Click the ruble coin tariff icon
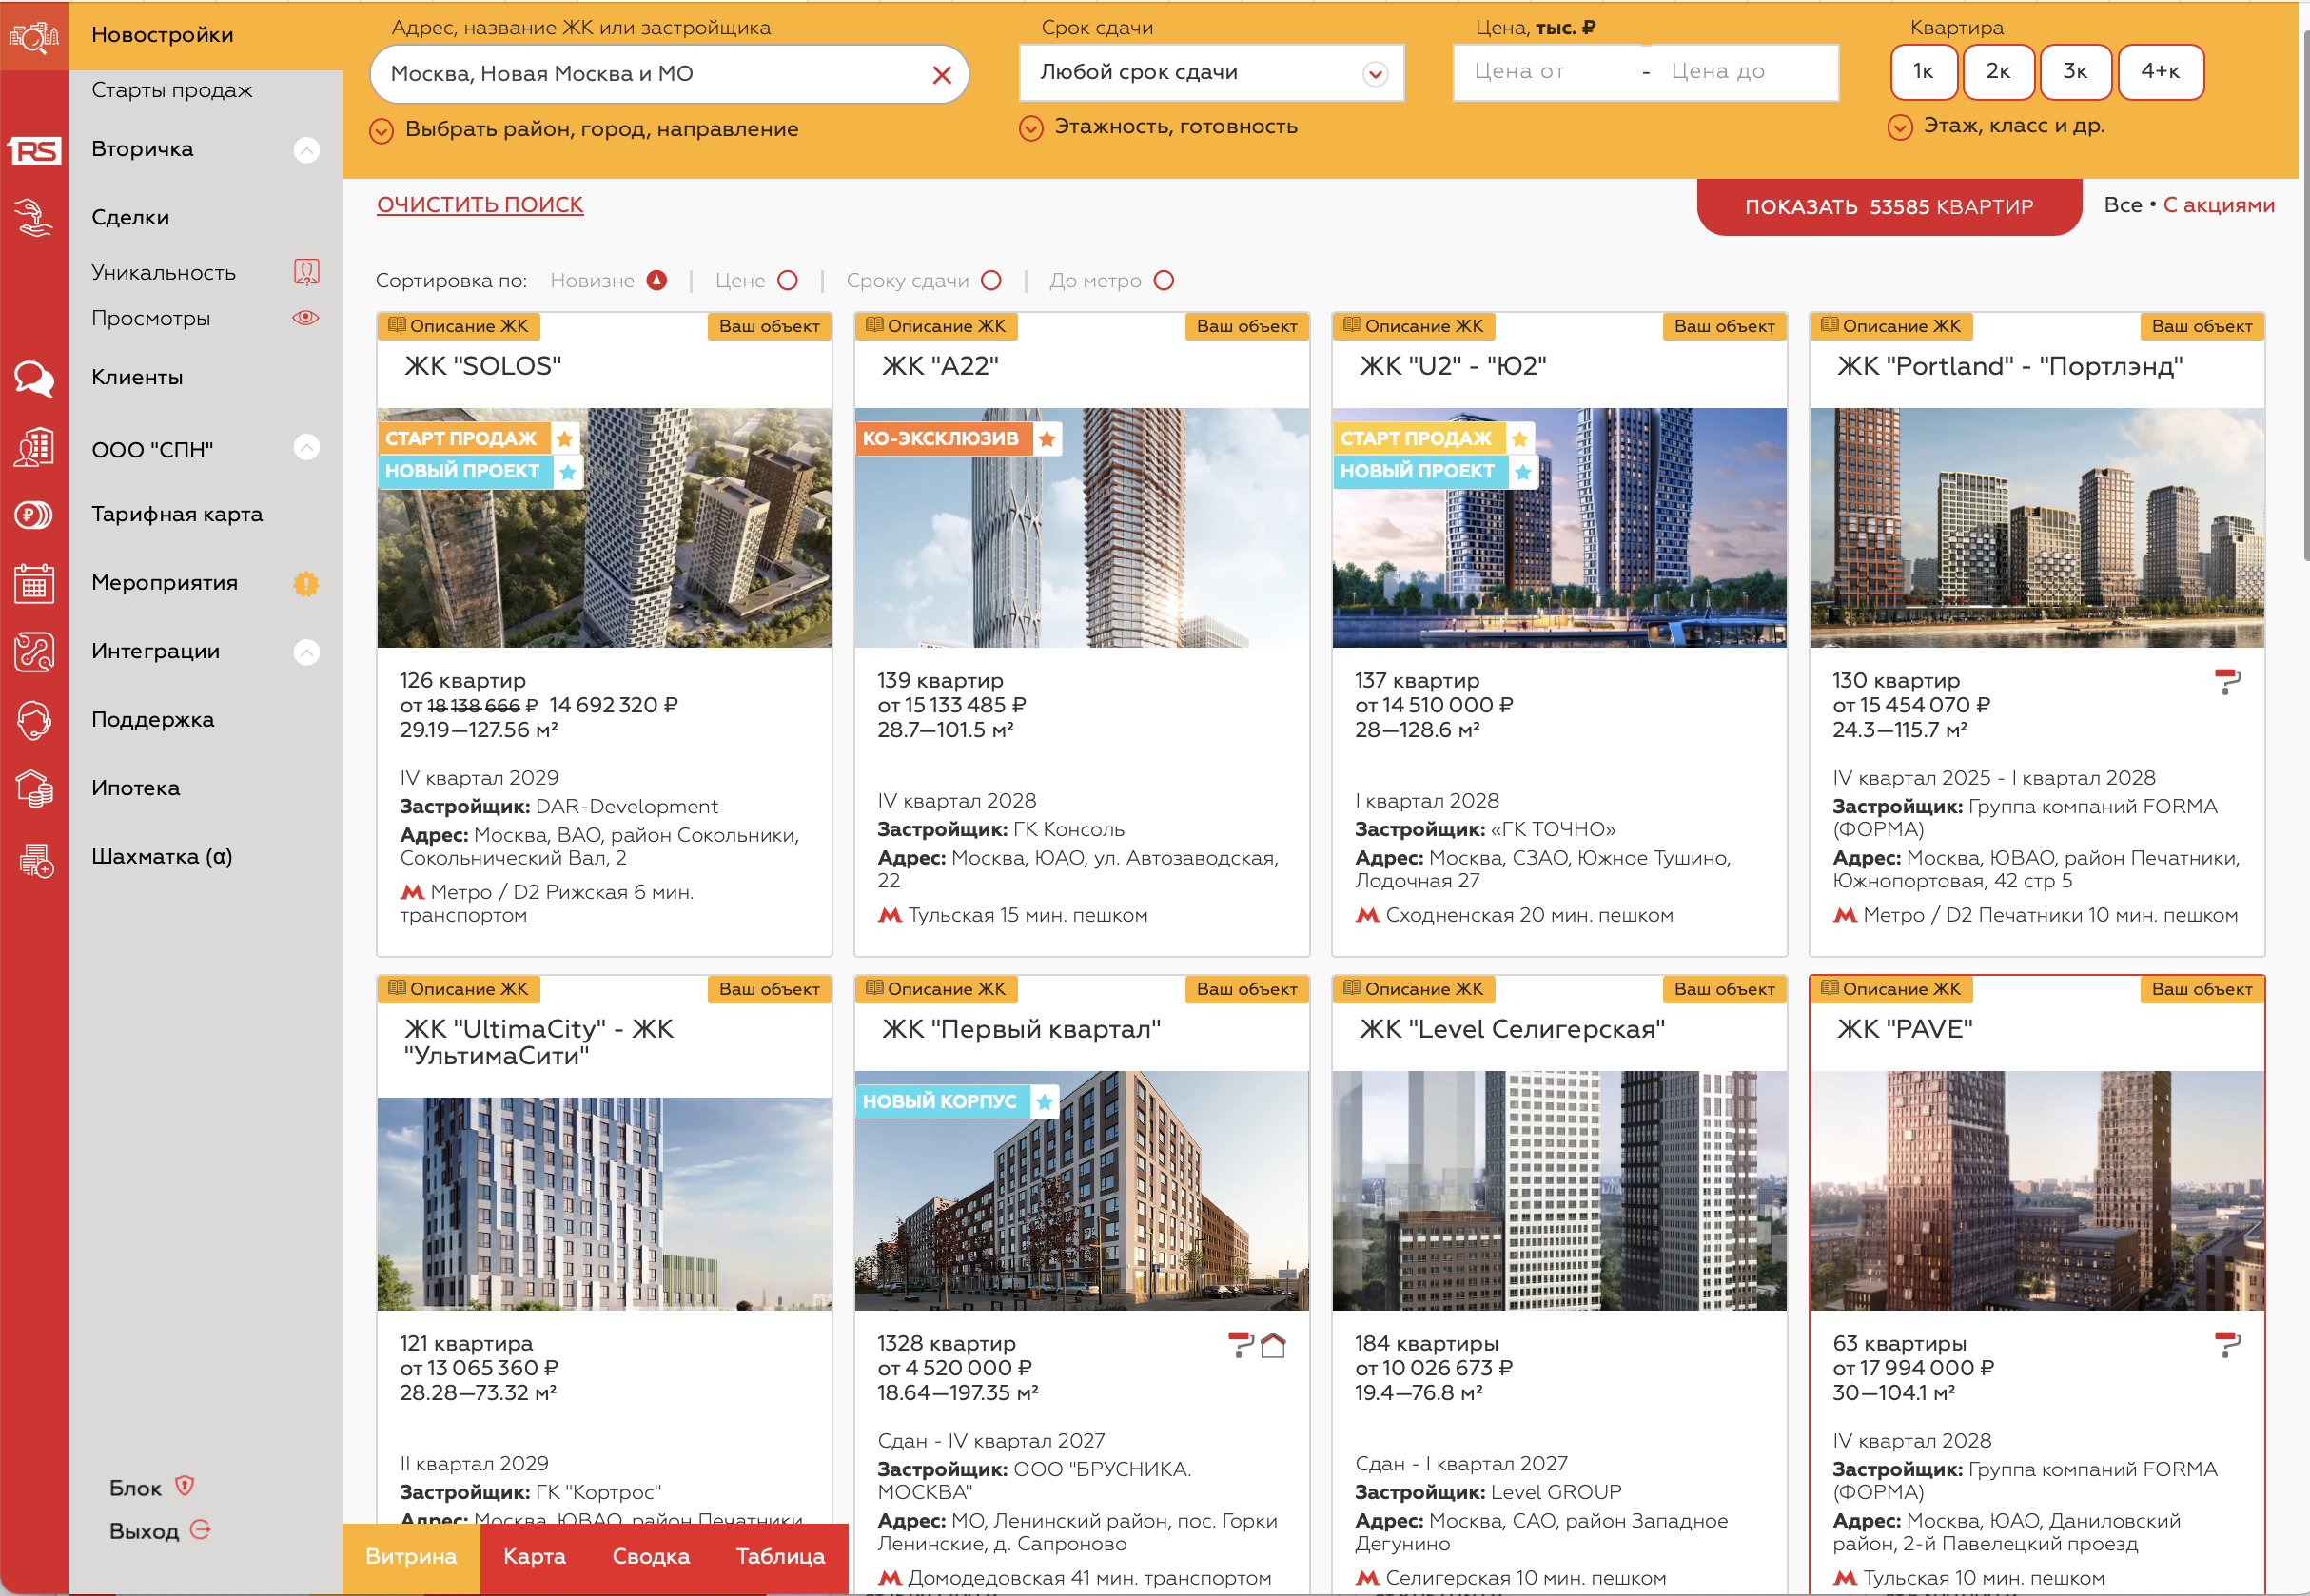 (34, 515)
